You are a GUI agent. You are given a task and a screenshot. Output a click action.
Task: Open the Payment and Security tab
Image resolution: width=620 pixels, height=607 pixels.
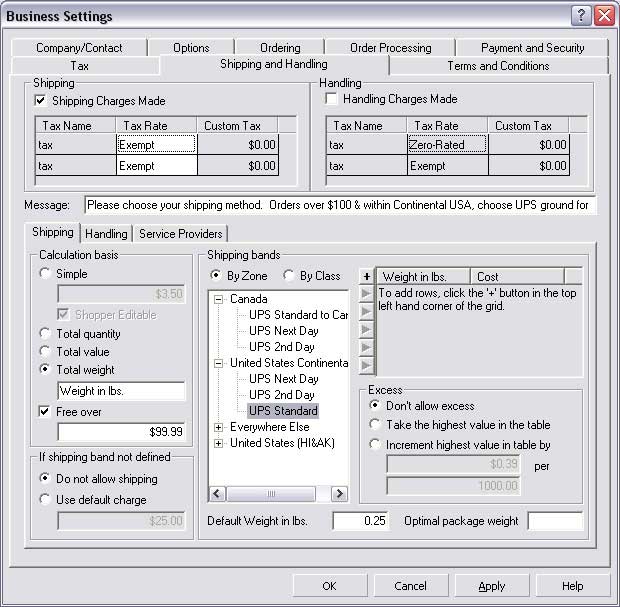pos(532,47)
